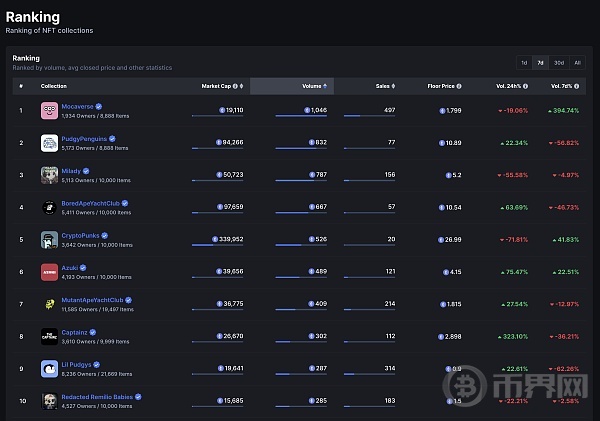Click Redacted Remilio Babies verified badge
Viewport: 600px width, 421px height.
click(138, 397)
